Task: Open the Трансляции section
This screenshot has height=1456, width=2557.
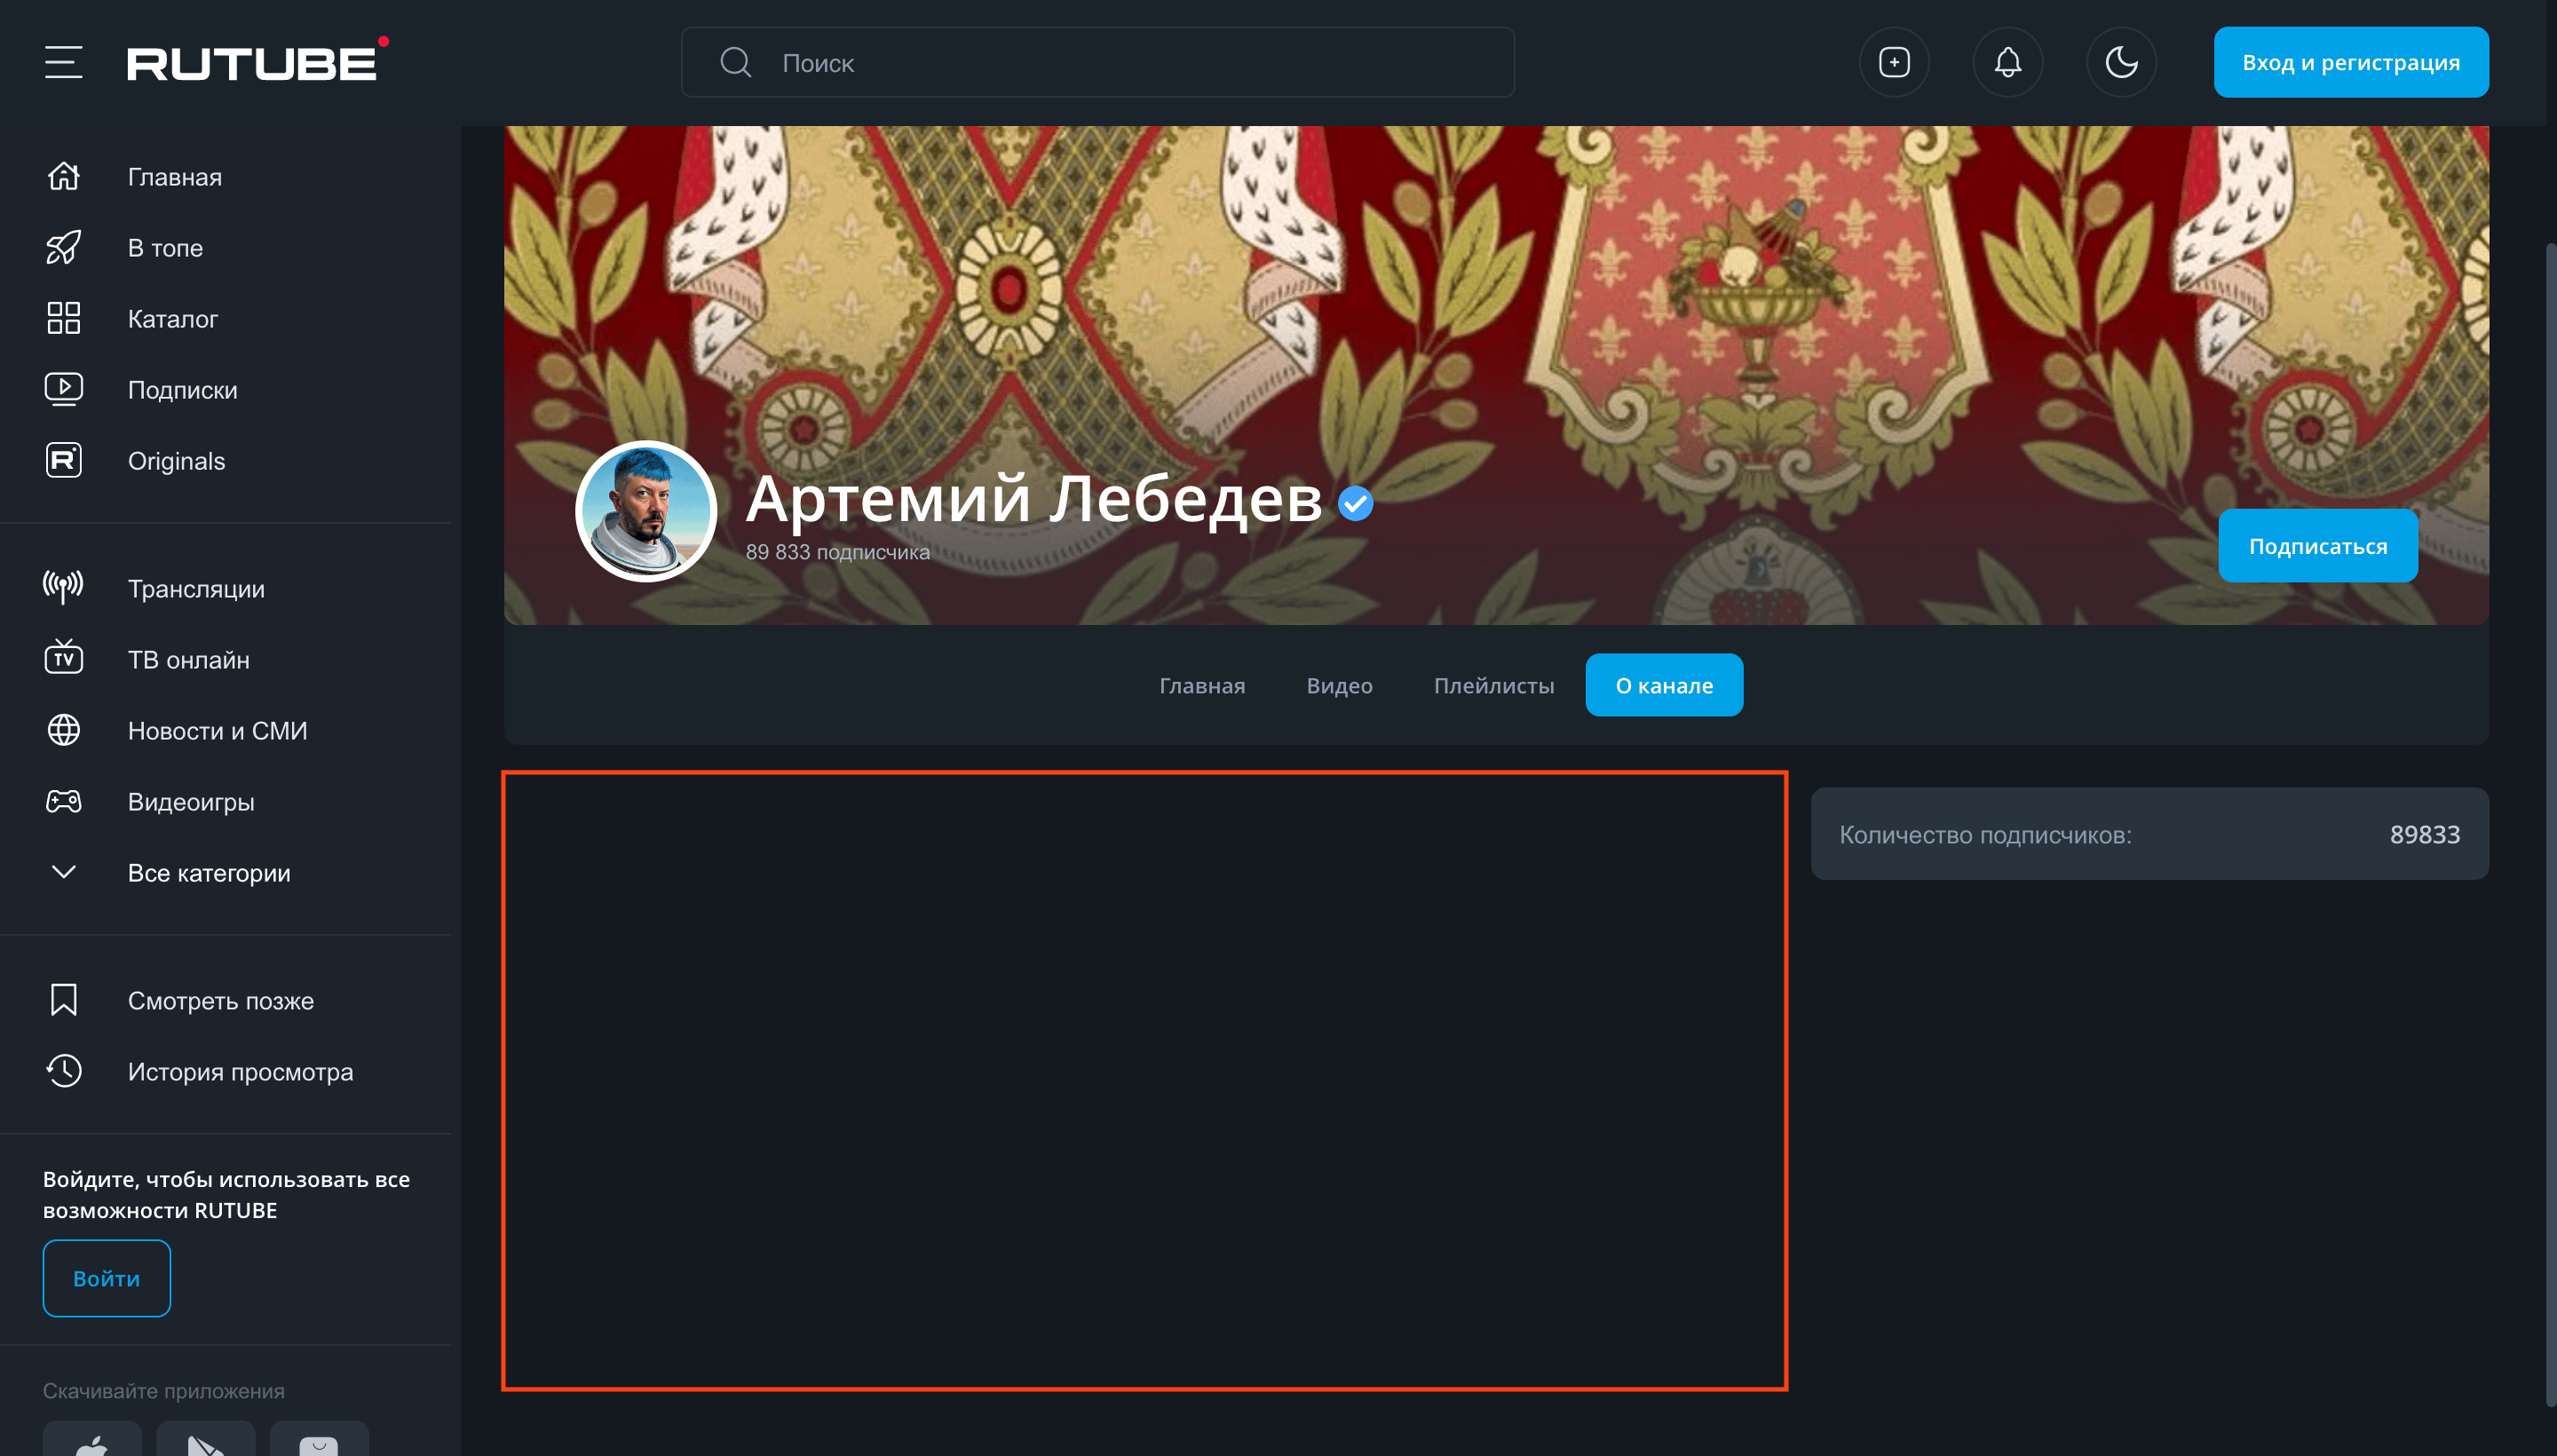Action: point(195,588)
